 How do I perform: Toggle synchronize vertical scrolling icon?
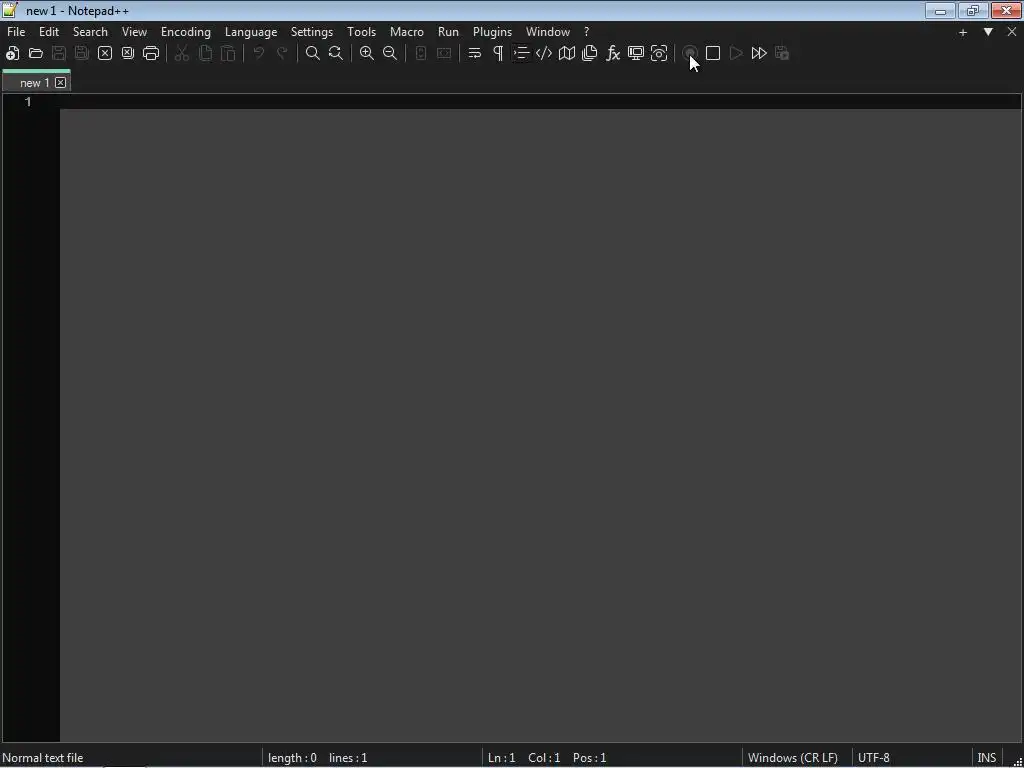421,54
